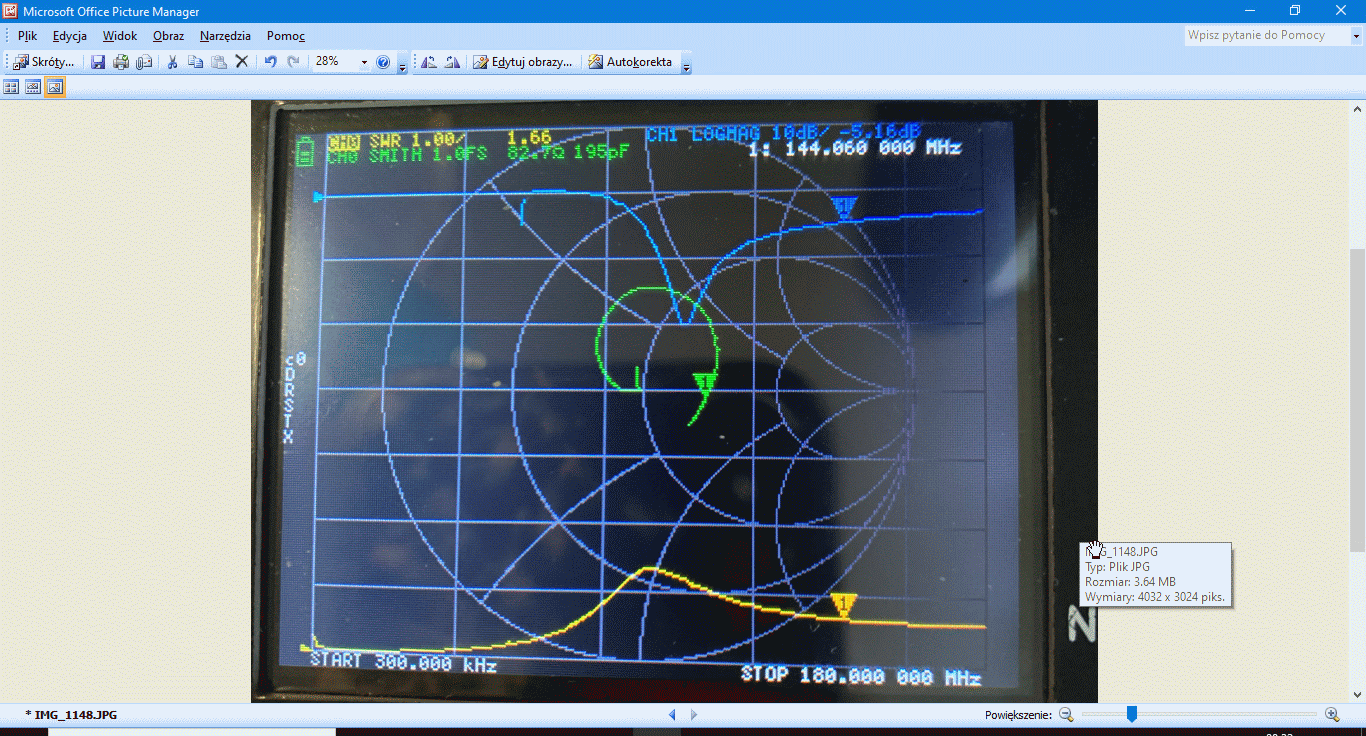This screenshot has height=736, width=1366.
Task: Rotate image right
Action: [452, 62]
